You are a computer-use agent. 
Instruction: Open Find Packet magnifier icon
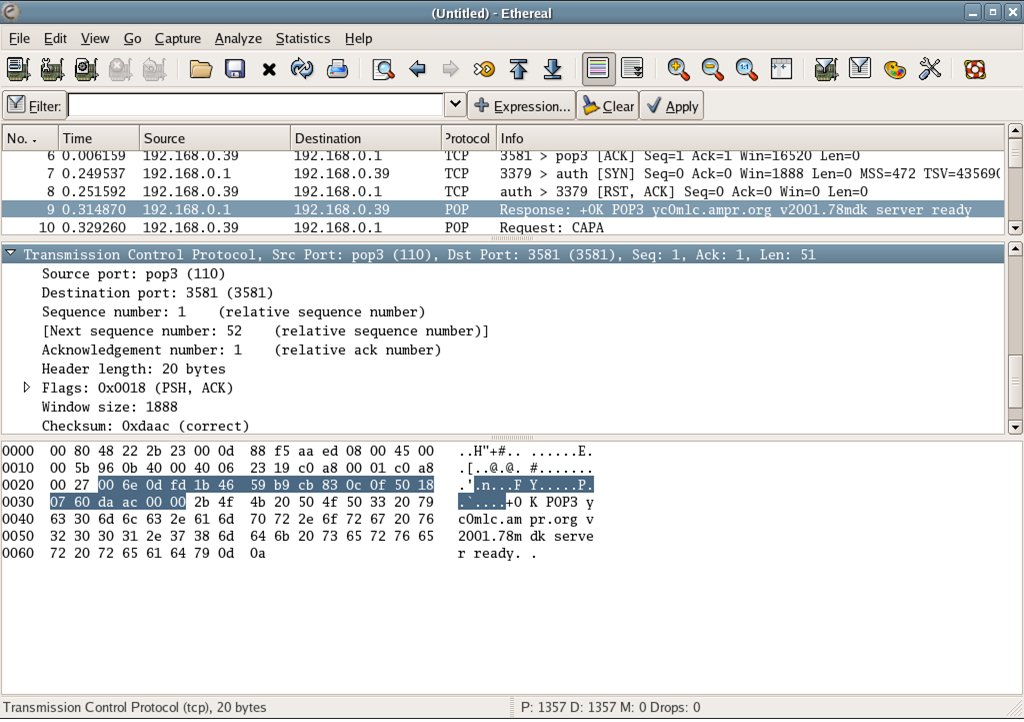[x=382, y=69]
